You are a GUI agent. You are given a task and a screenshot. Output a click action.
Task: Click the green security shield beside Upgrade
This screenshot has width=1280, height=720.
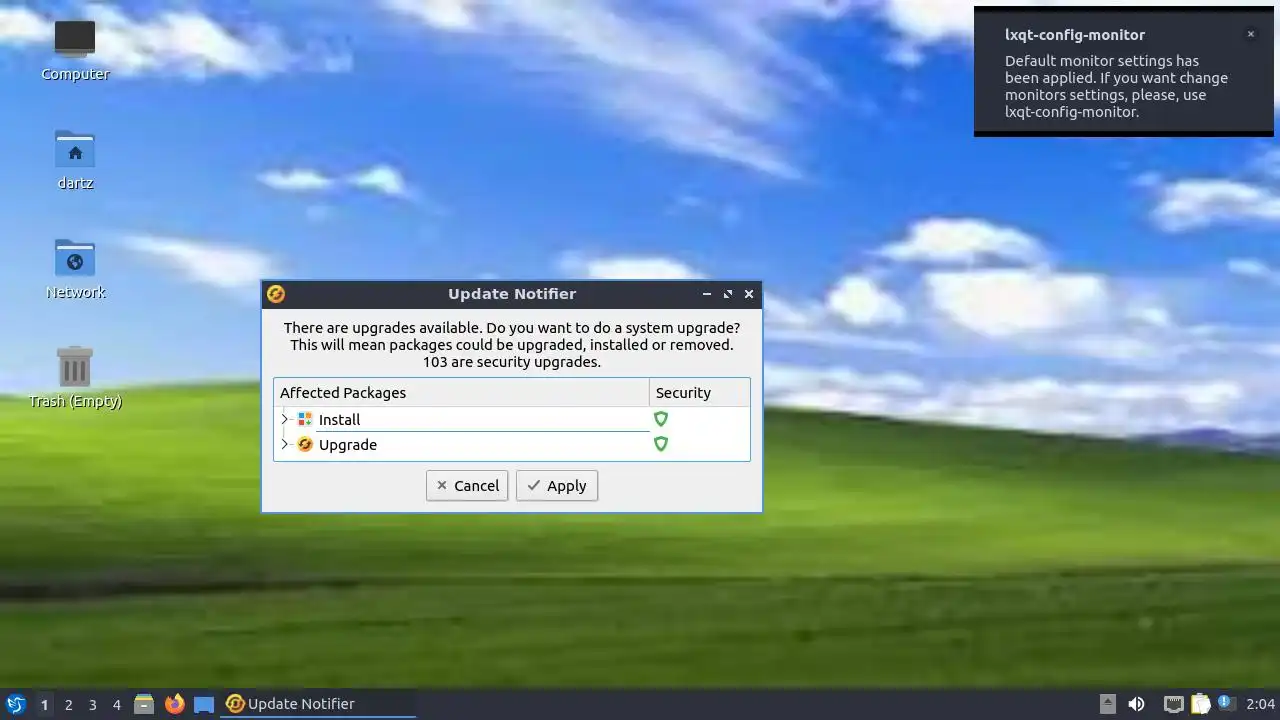pos(661,444)
